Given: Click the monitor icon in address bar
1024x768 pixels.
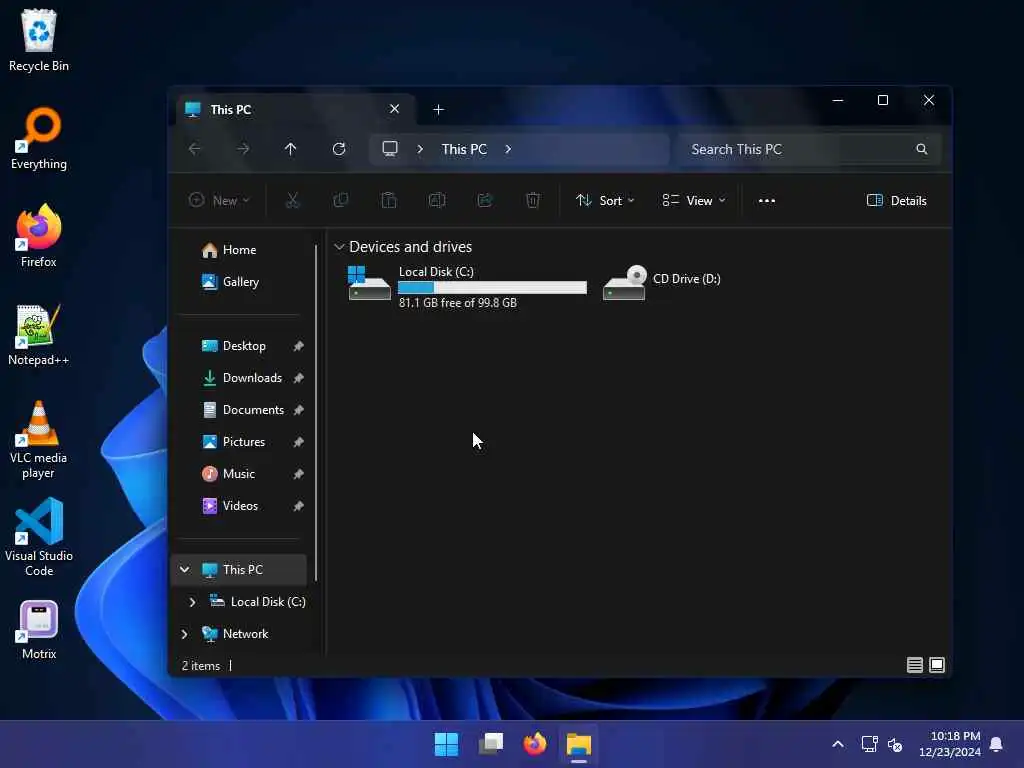Looking at the screenshot, I should click(x=390, y=149).
